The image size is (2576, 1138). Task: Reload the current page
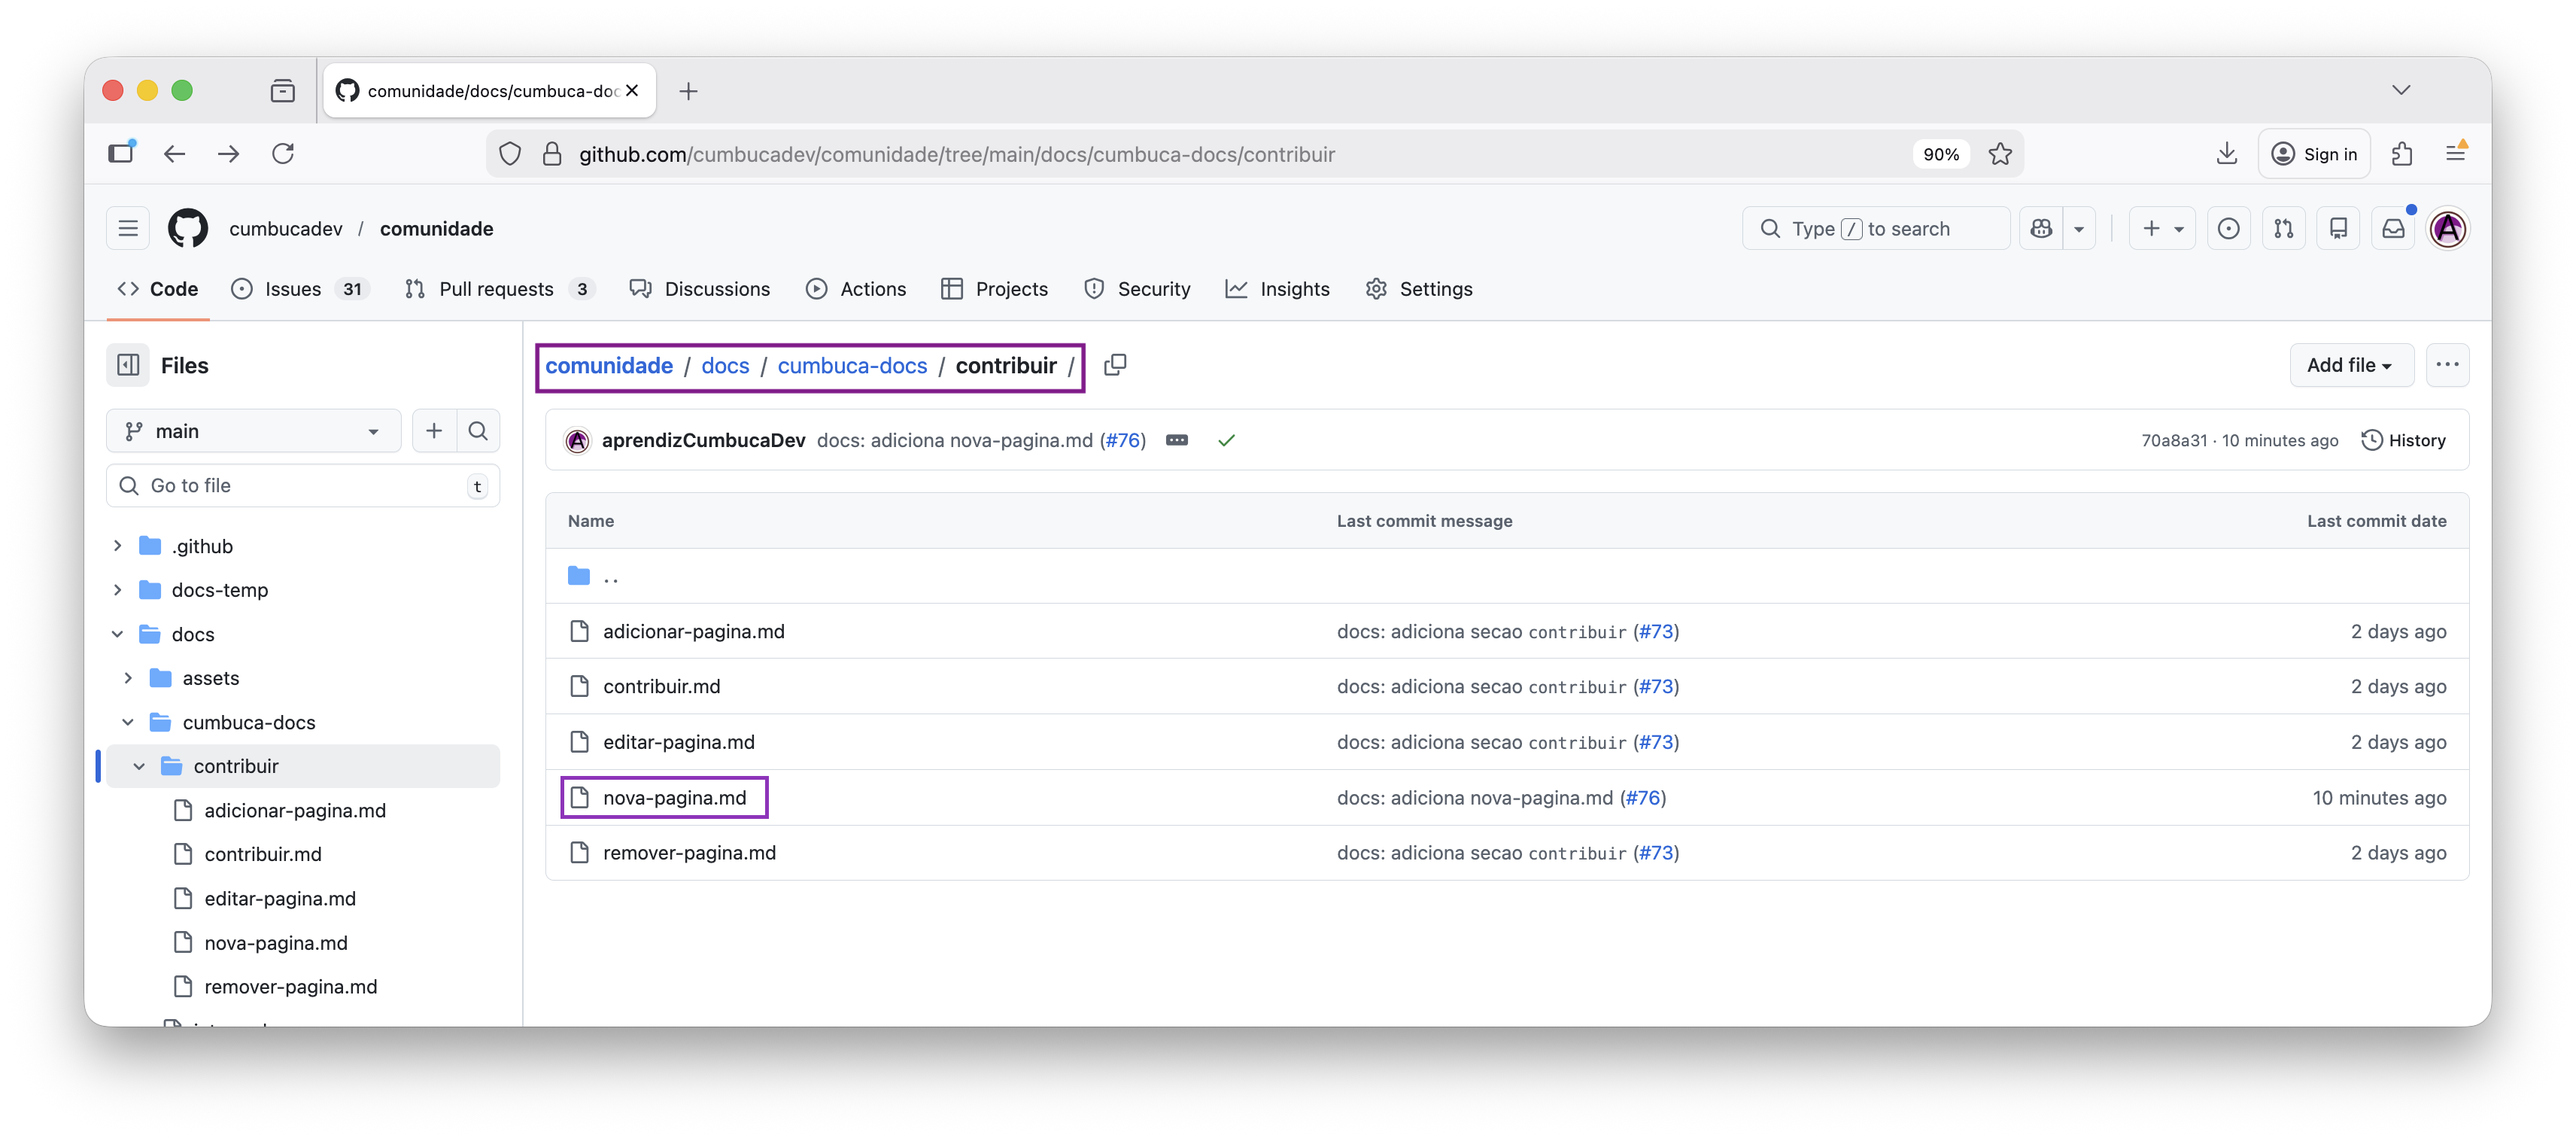point(283,154)
